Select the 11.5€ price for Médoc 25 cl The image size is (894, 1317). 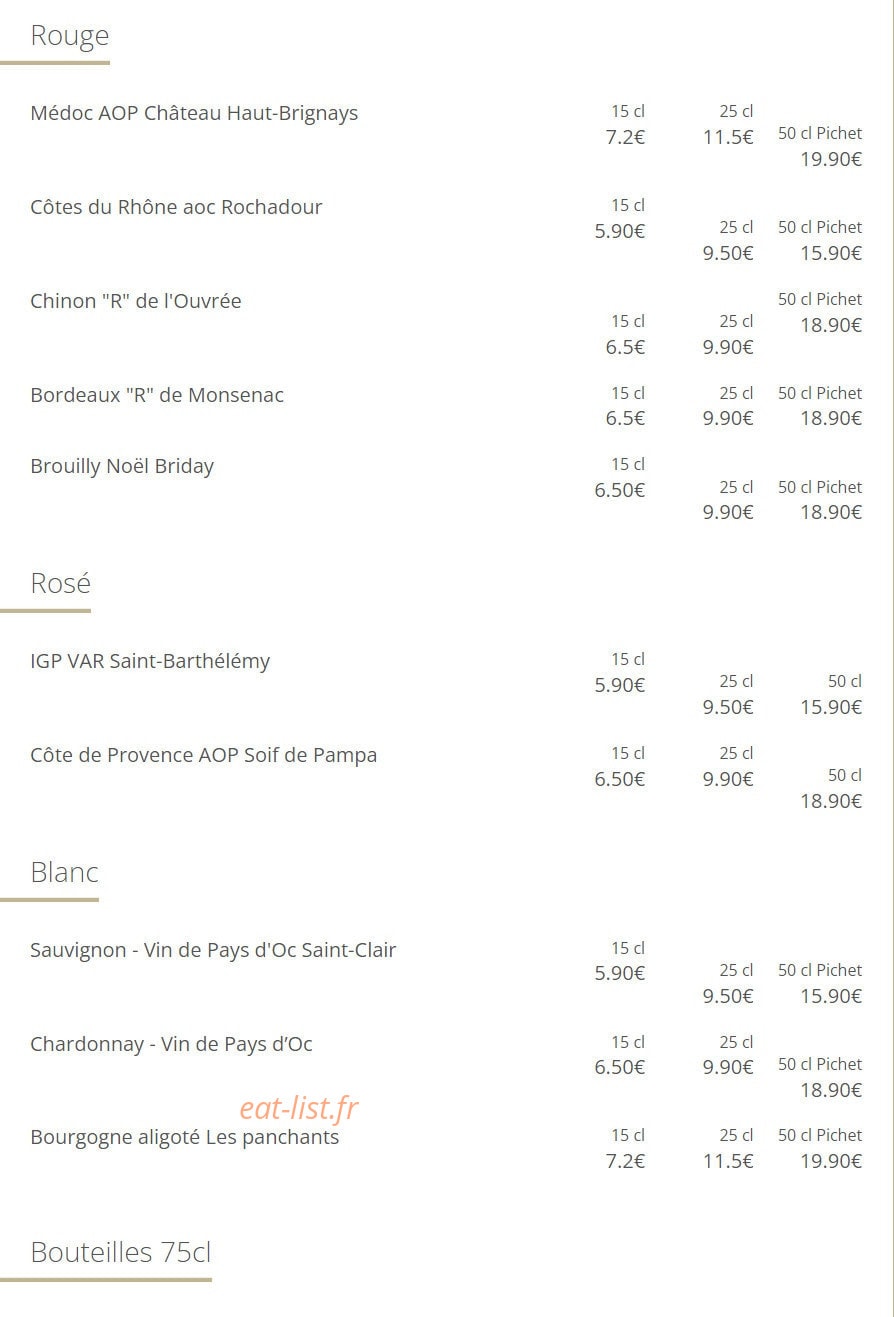click(728, 137)
